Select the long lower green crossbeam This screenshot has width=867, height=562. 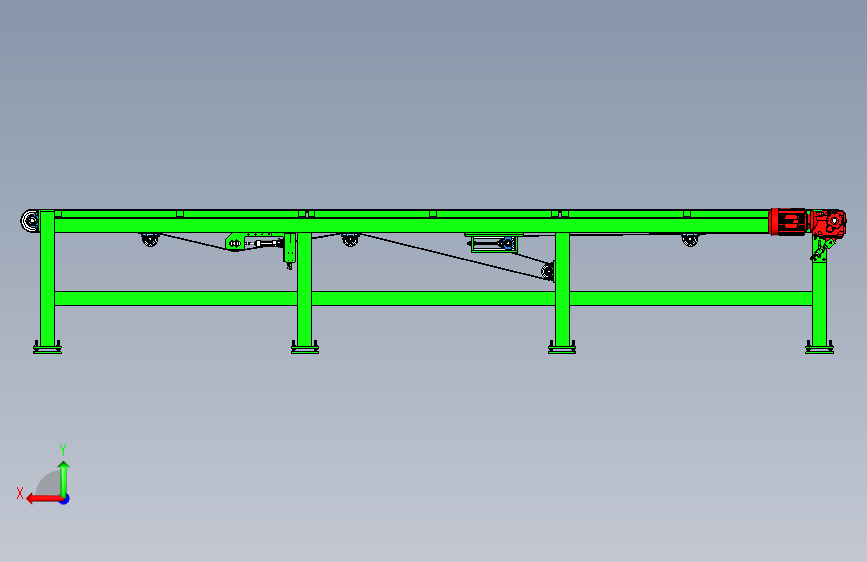[x=434, y=298]
